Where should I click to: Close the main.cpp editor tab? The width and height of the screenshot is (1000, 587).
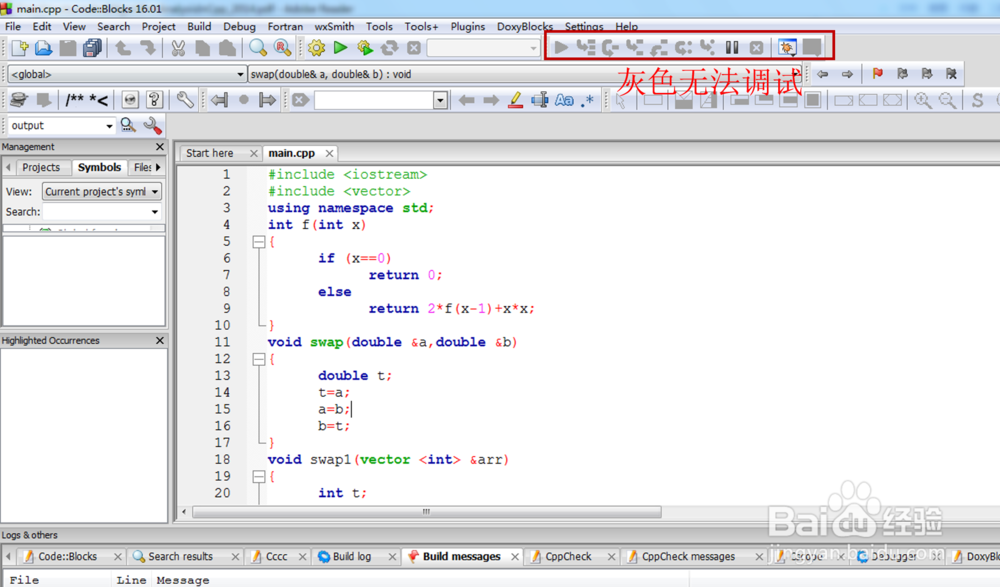[329, 153]
